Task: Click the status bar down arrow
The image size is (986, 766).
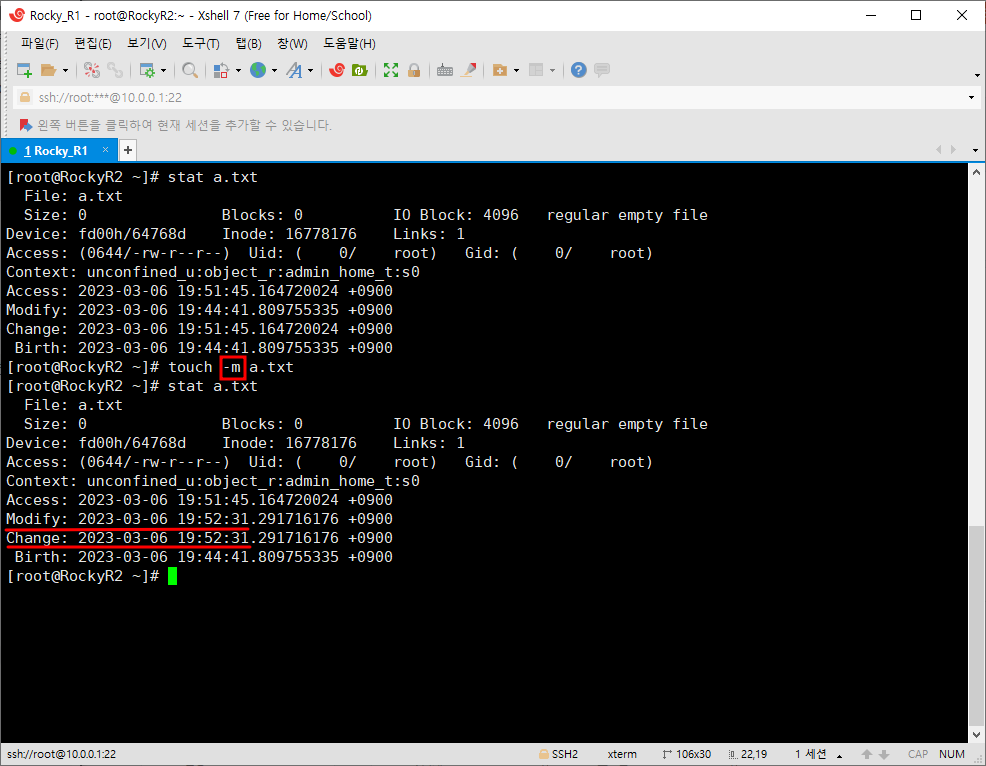Action: tap(884, 754)
